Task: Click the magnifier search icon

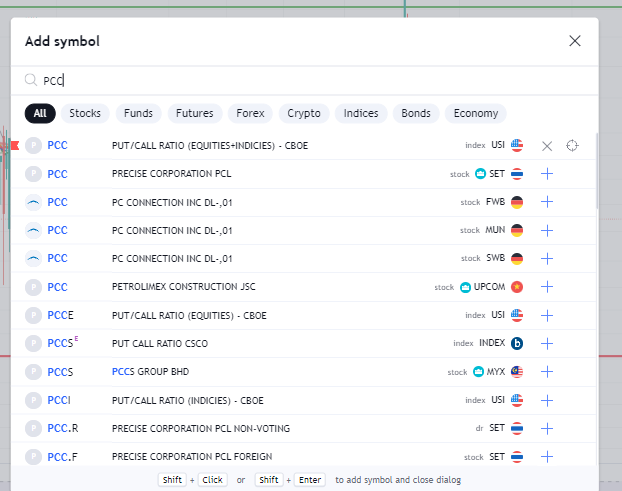Action: coord(31,80)
